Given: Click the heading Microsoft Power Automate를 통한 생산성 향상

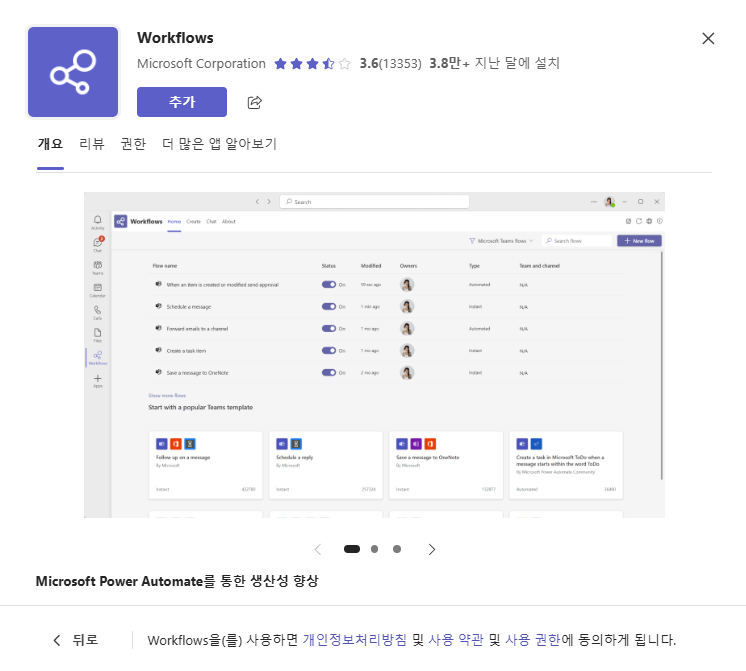Looking at the screenshot, I should (x=177, y=581).
